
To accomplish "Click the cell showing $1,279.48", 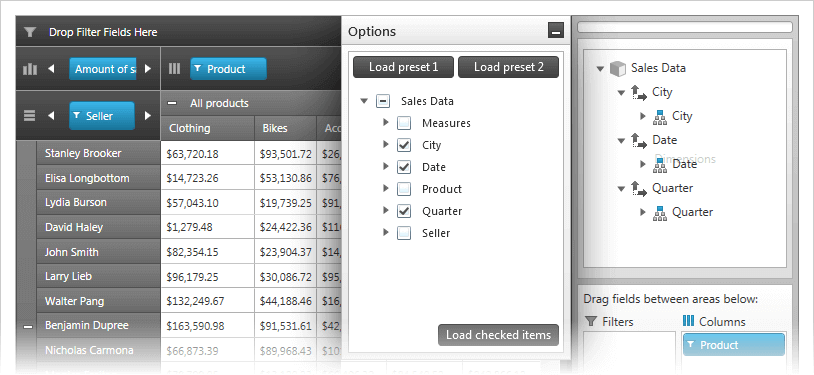I will 208,227.
